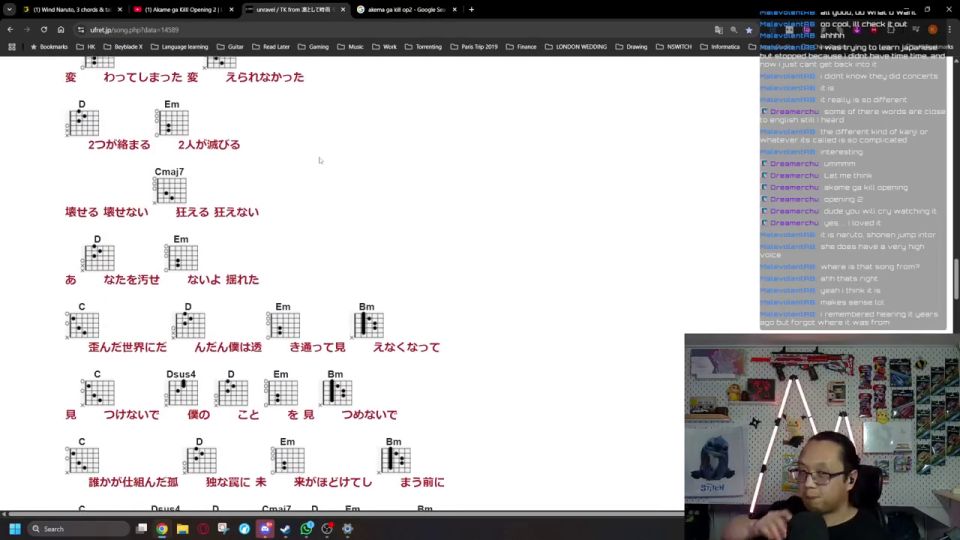This screenshot has width=960, height=540.
Task: Open the Finance bookmark folder
Action: (522, 47)
